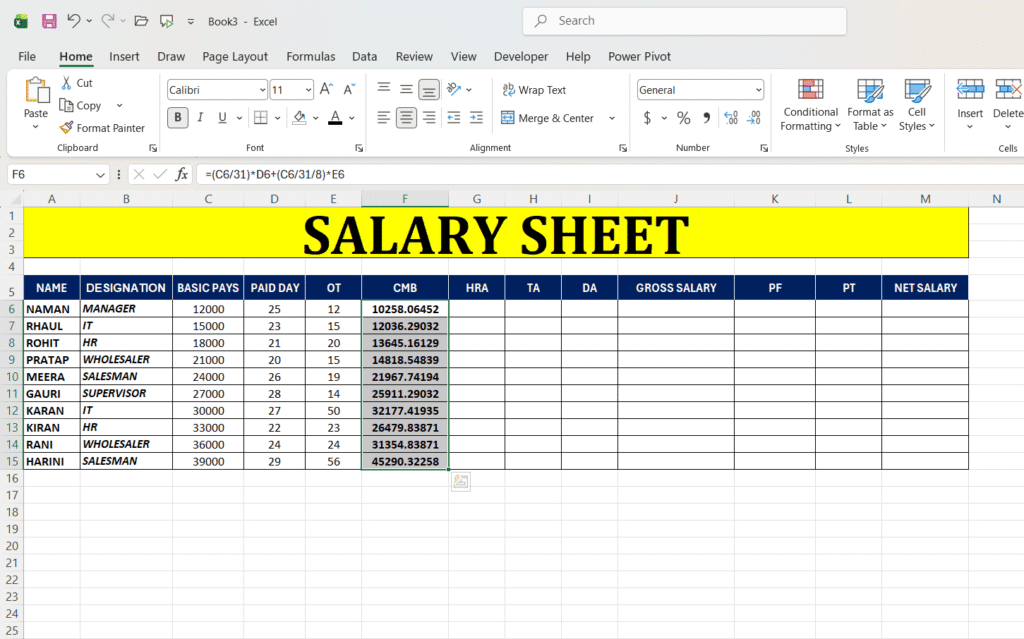Click the Undo icon
This screenshot has width=1024, height=639.
[74, 21]
